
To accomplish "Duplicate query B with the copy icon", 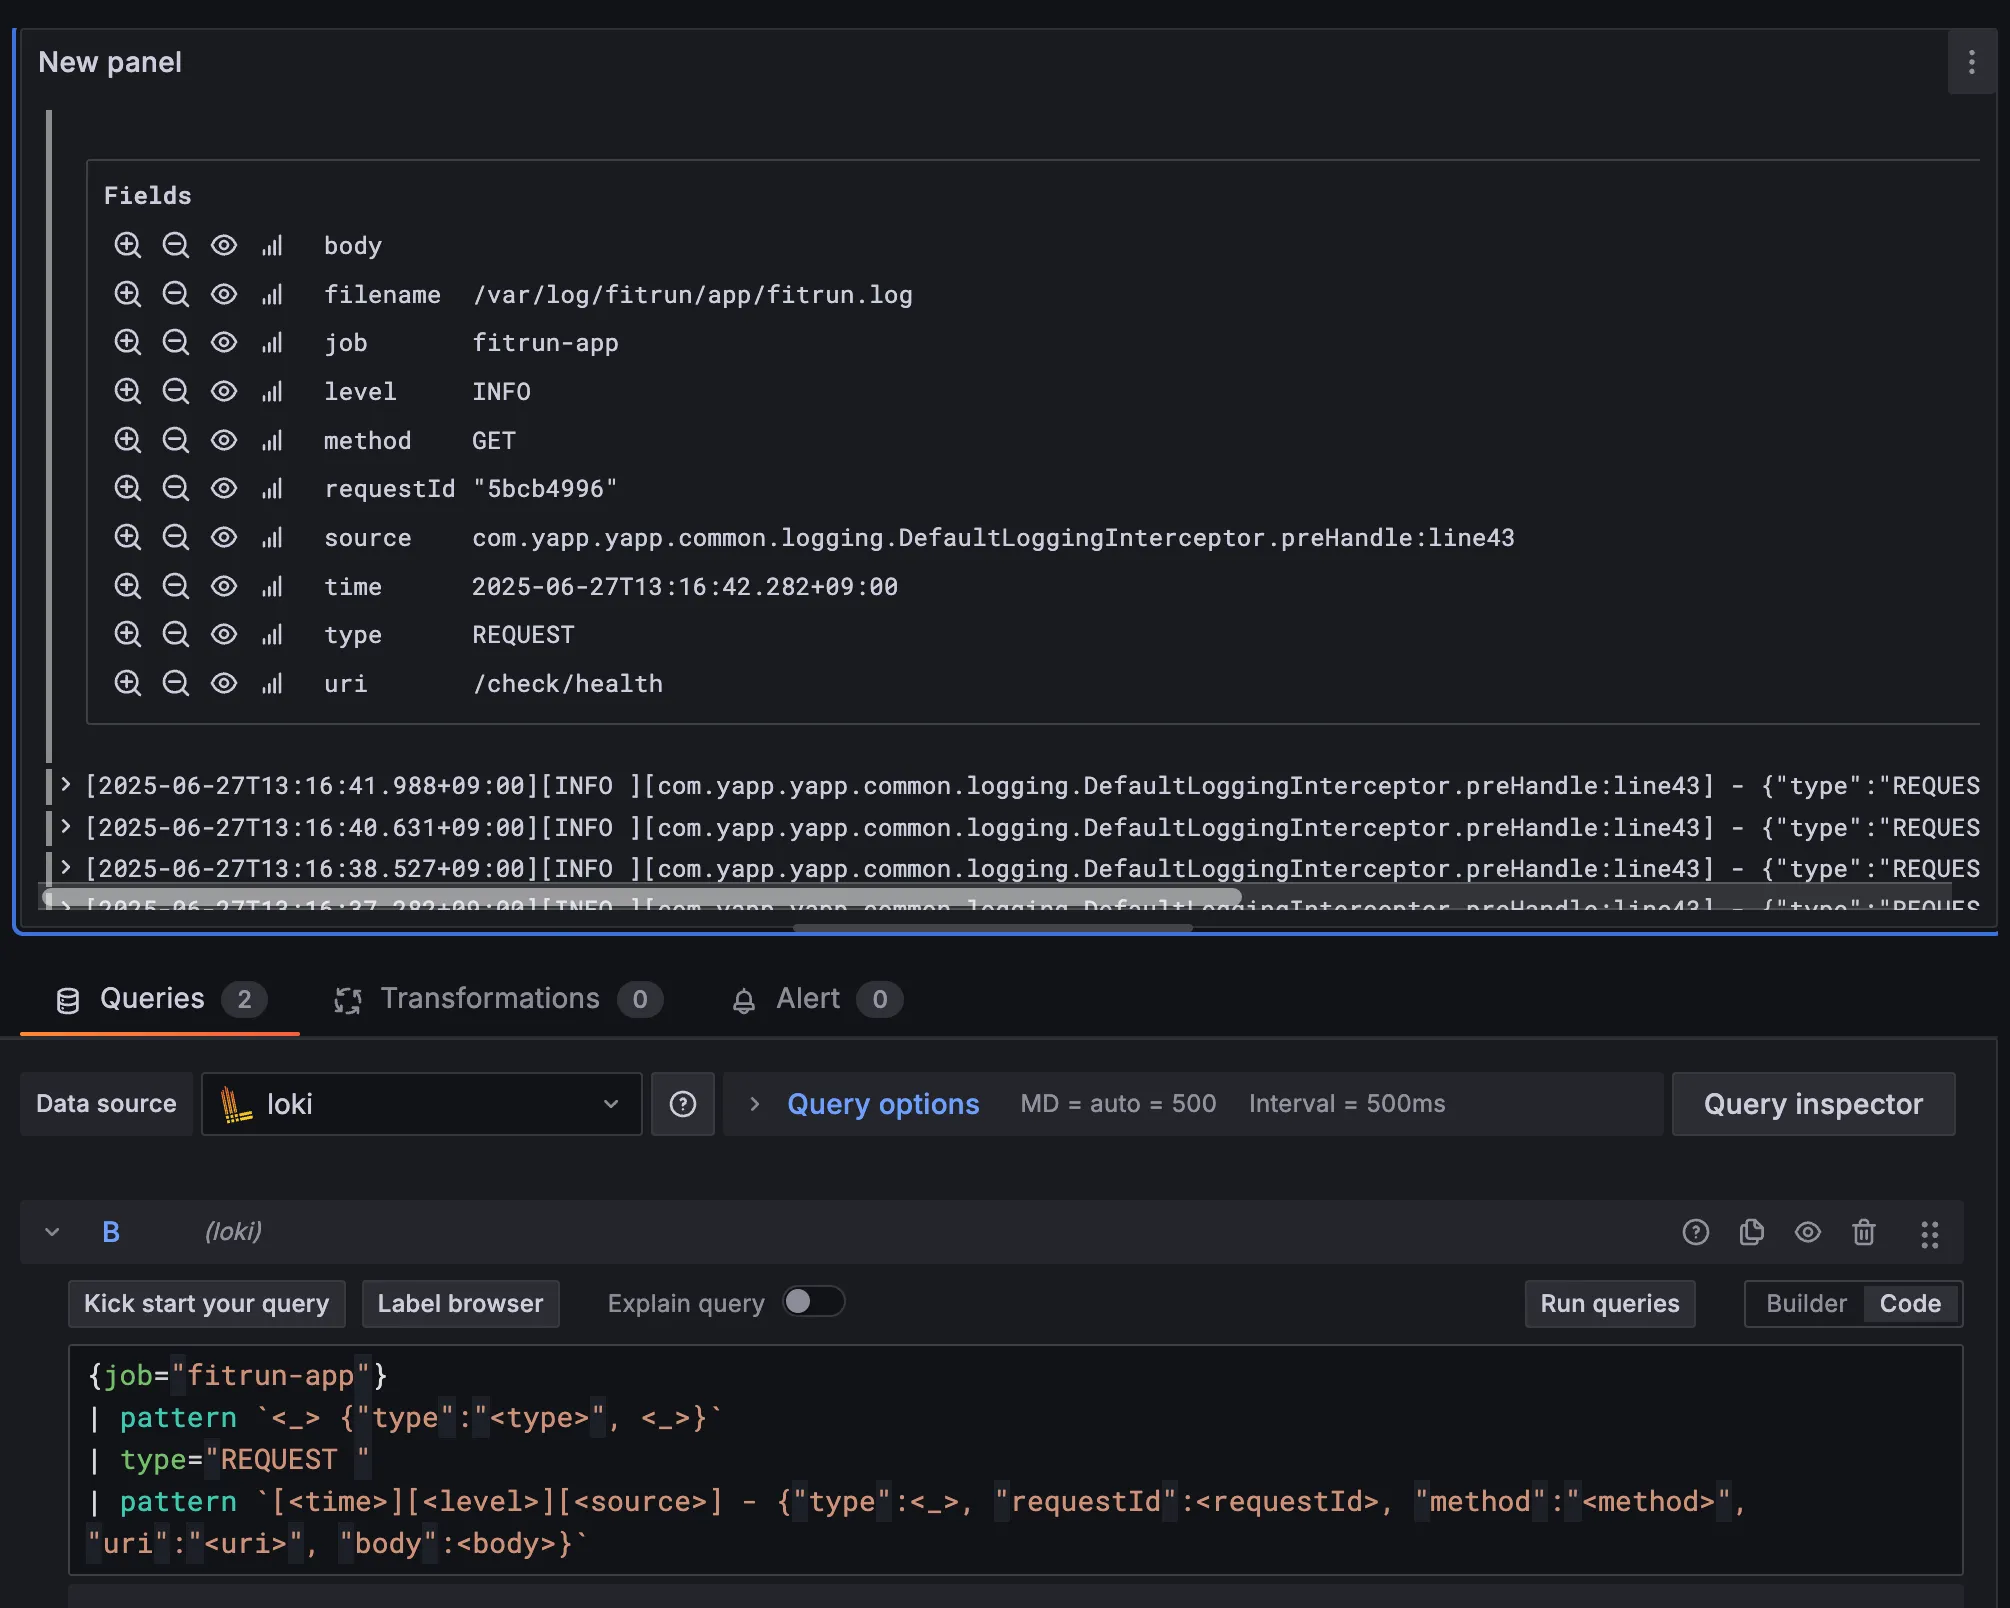I will click(1751, 1232).
